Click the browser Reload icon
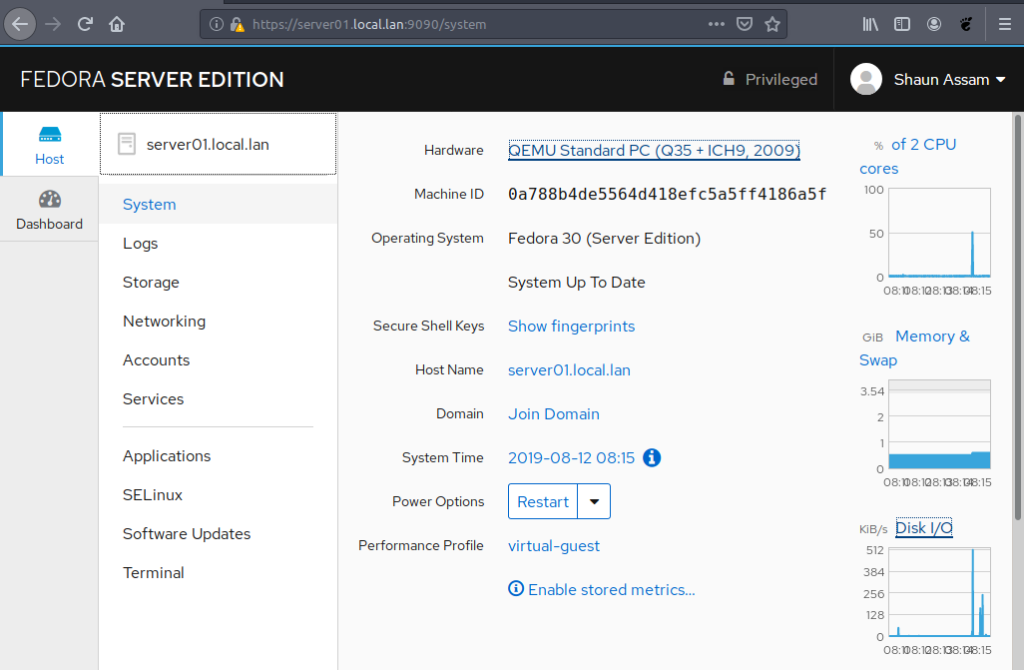The height and width of the screenshot is (670, 1024). [85, 24]
